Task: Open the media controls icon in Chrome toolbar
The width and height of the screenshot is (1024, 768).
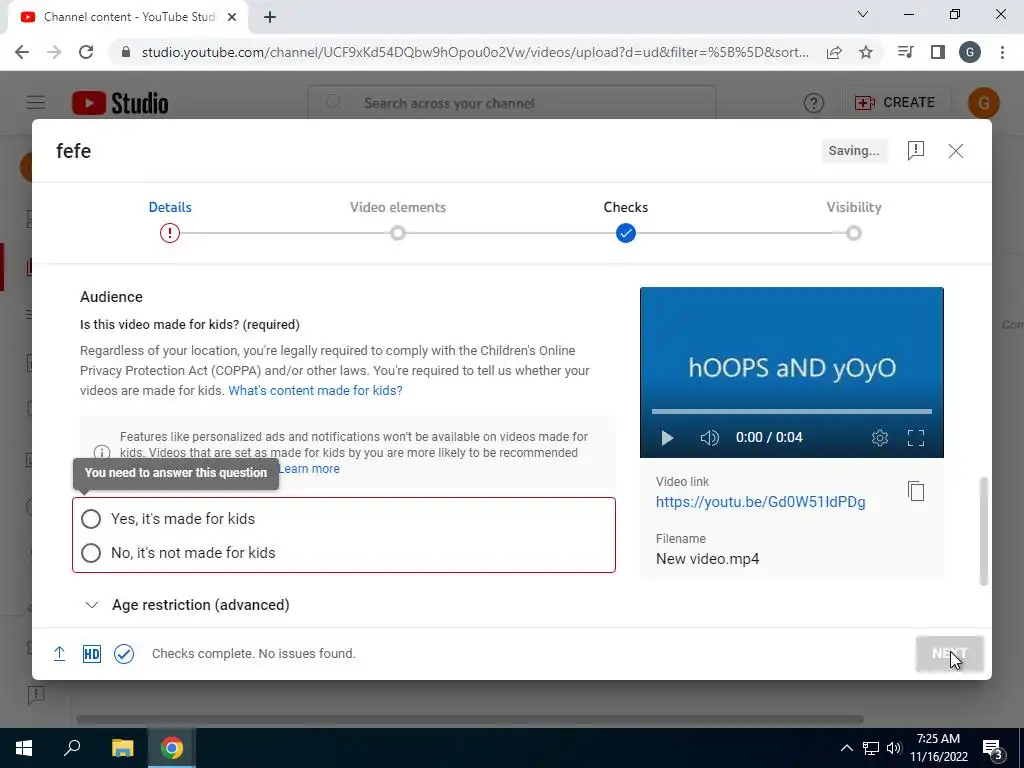Action: coord(905,52)
